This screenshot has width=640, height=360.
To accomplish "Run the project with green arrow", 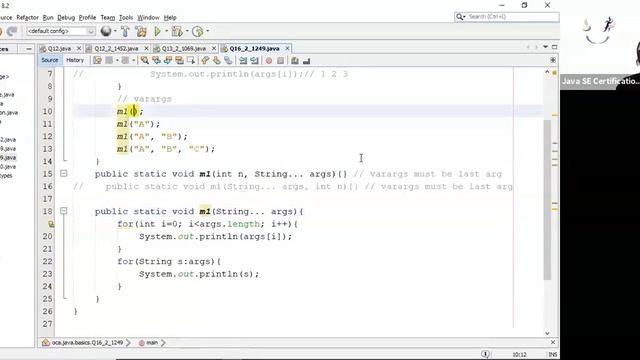I will [x=158, y=31].
